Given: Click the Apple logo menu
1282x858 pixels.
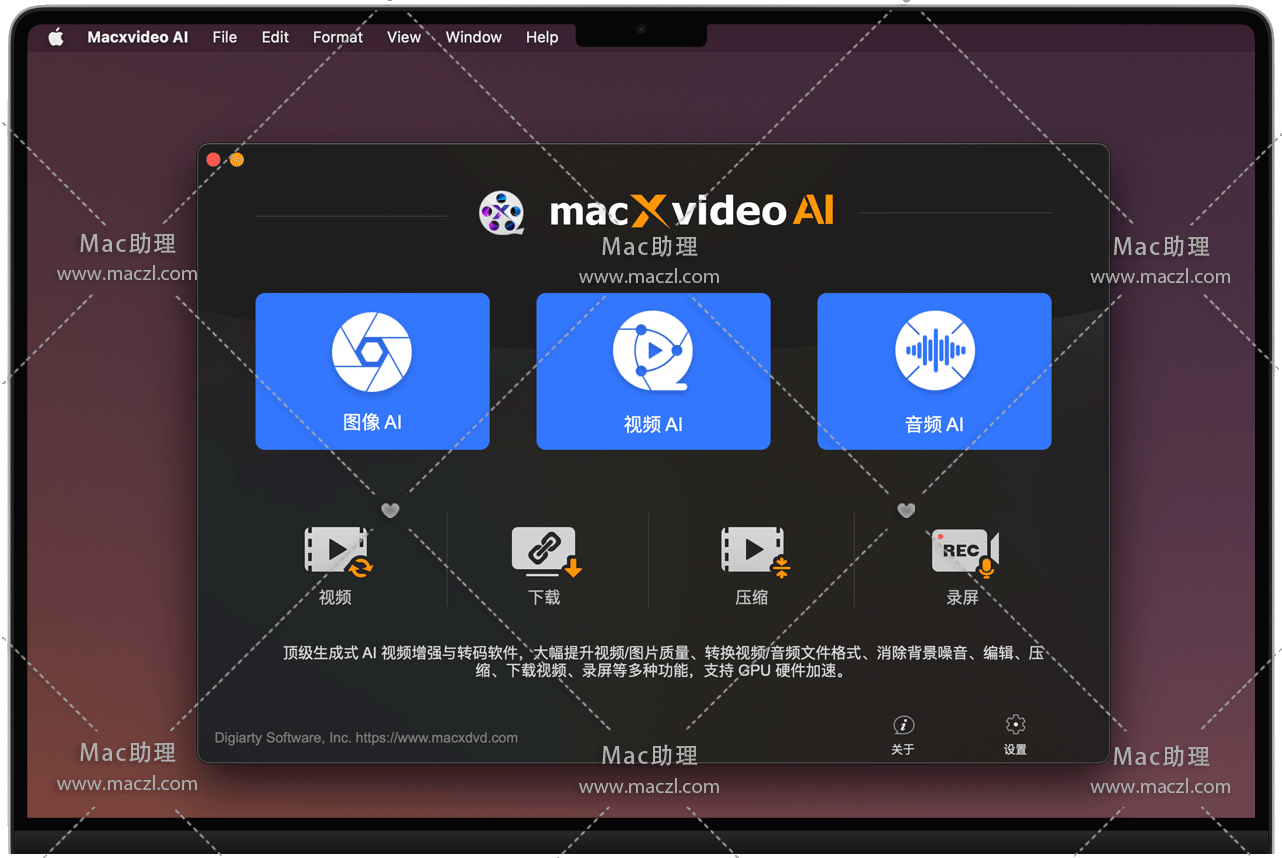Looking at the screenshot, I should coord(56,37).
